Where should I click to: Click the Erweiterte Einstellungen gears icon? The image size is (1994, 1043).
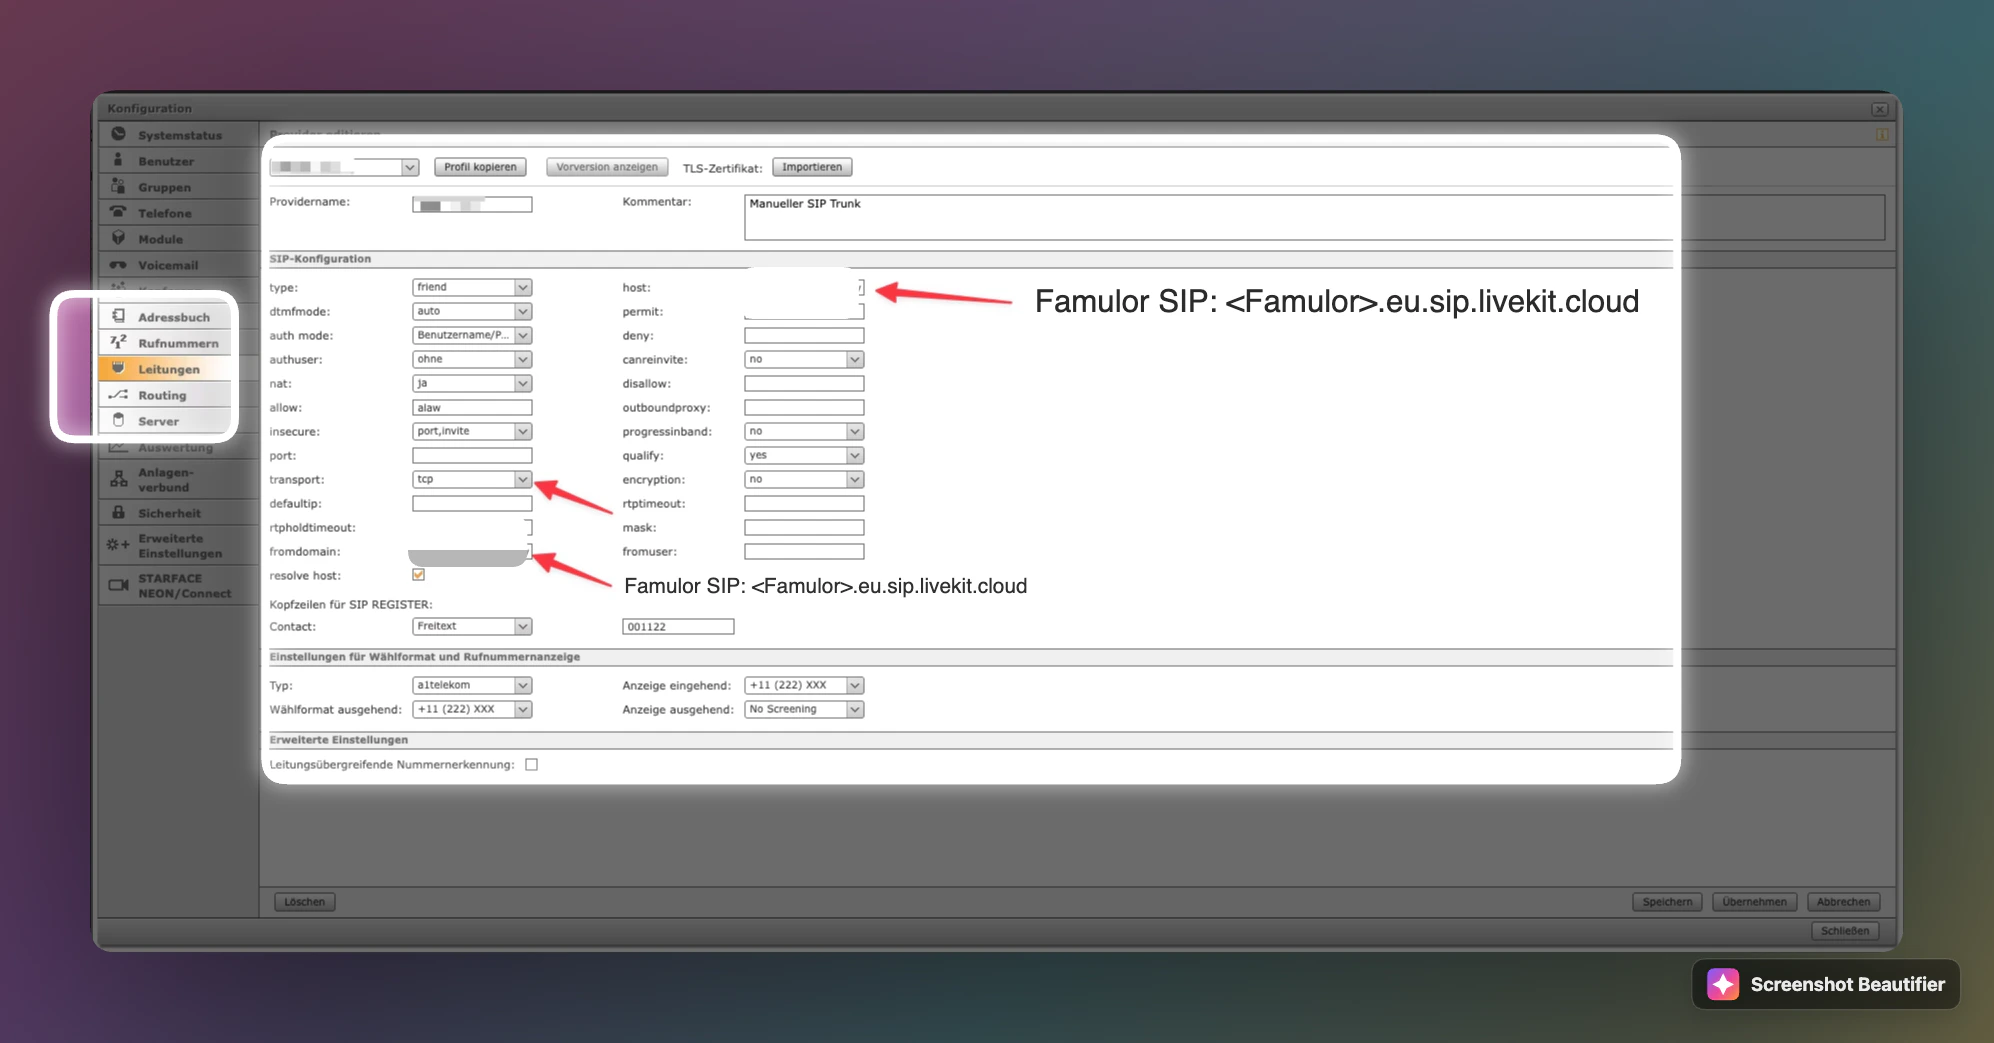click(x=118, y=545)
